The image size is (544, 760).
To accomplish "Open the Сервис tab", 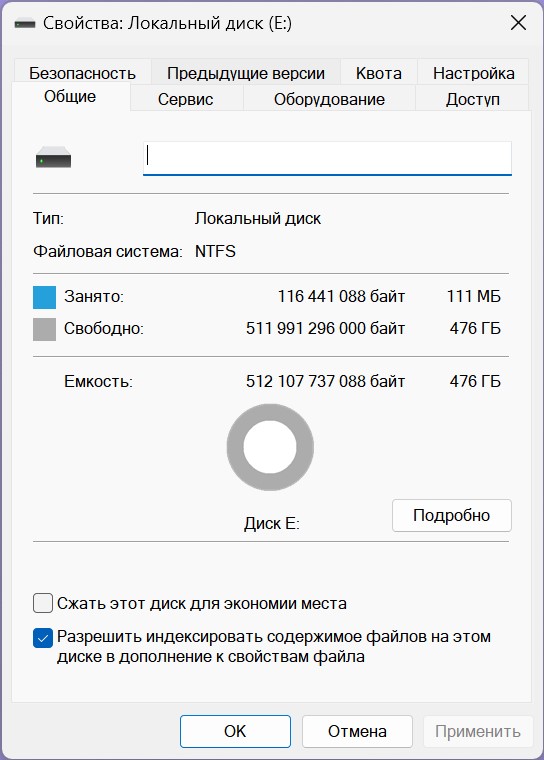I will point(186,98).
